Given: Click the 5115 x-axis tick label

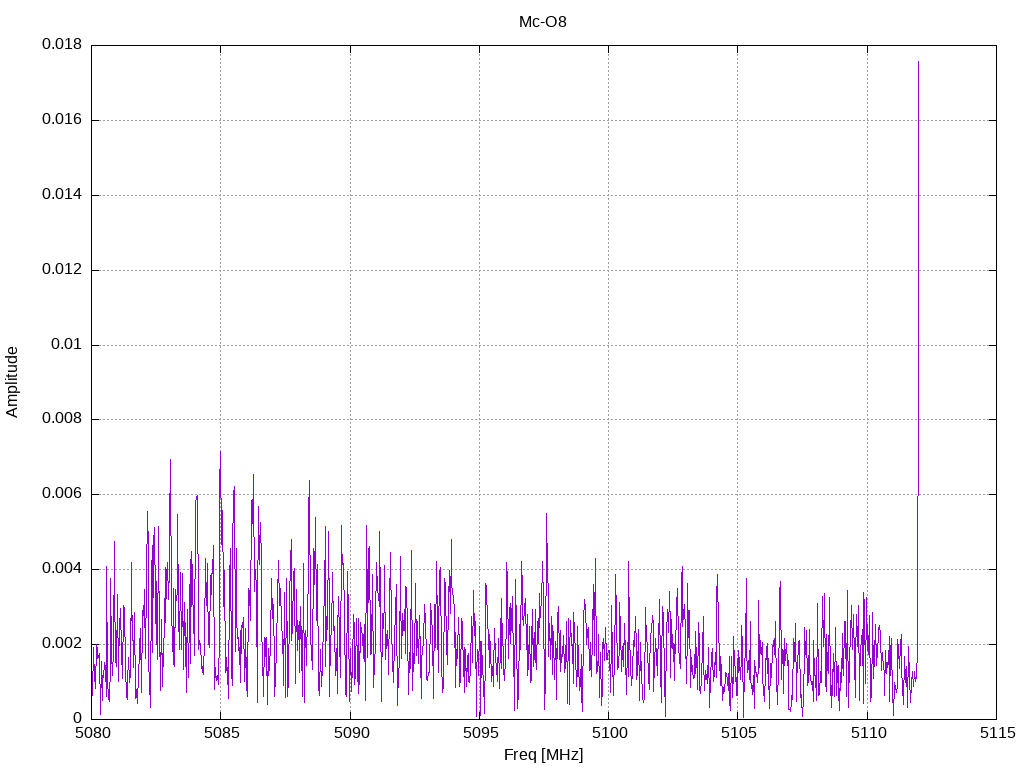Looking at the screenshot, I should pos(996,734).
